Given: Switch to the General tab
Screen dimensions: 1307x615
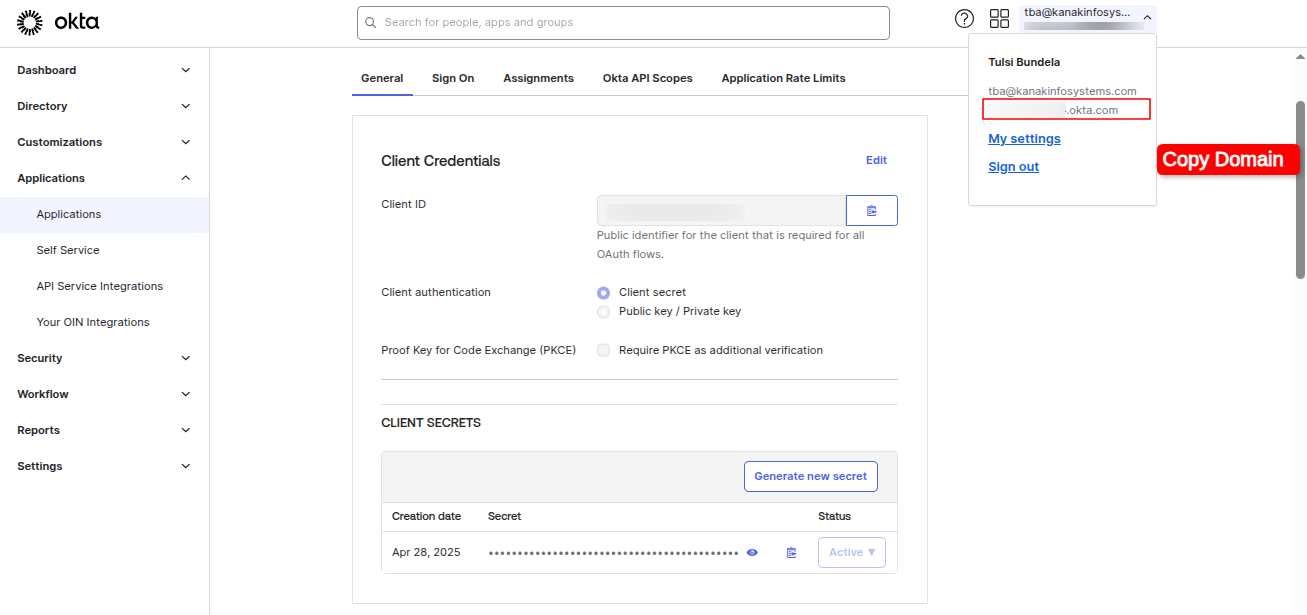Looking at the screenshot, I should (382, 78).
